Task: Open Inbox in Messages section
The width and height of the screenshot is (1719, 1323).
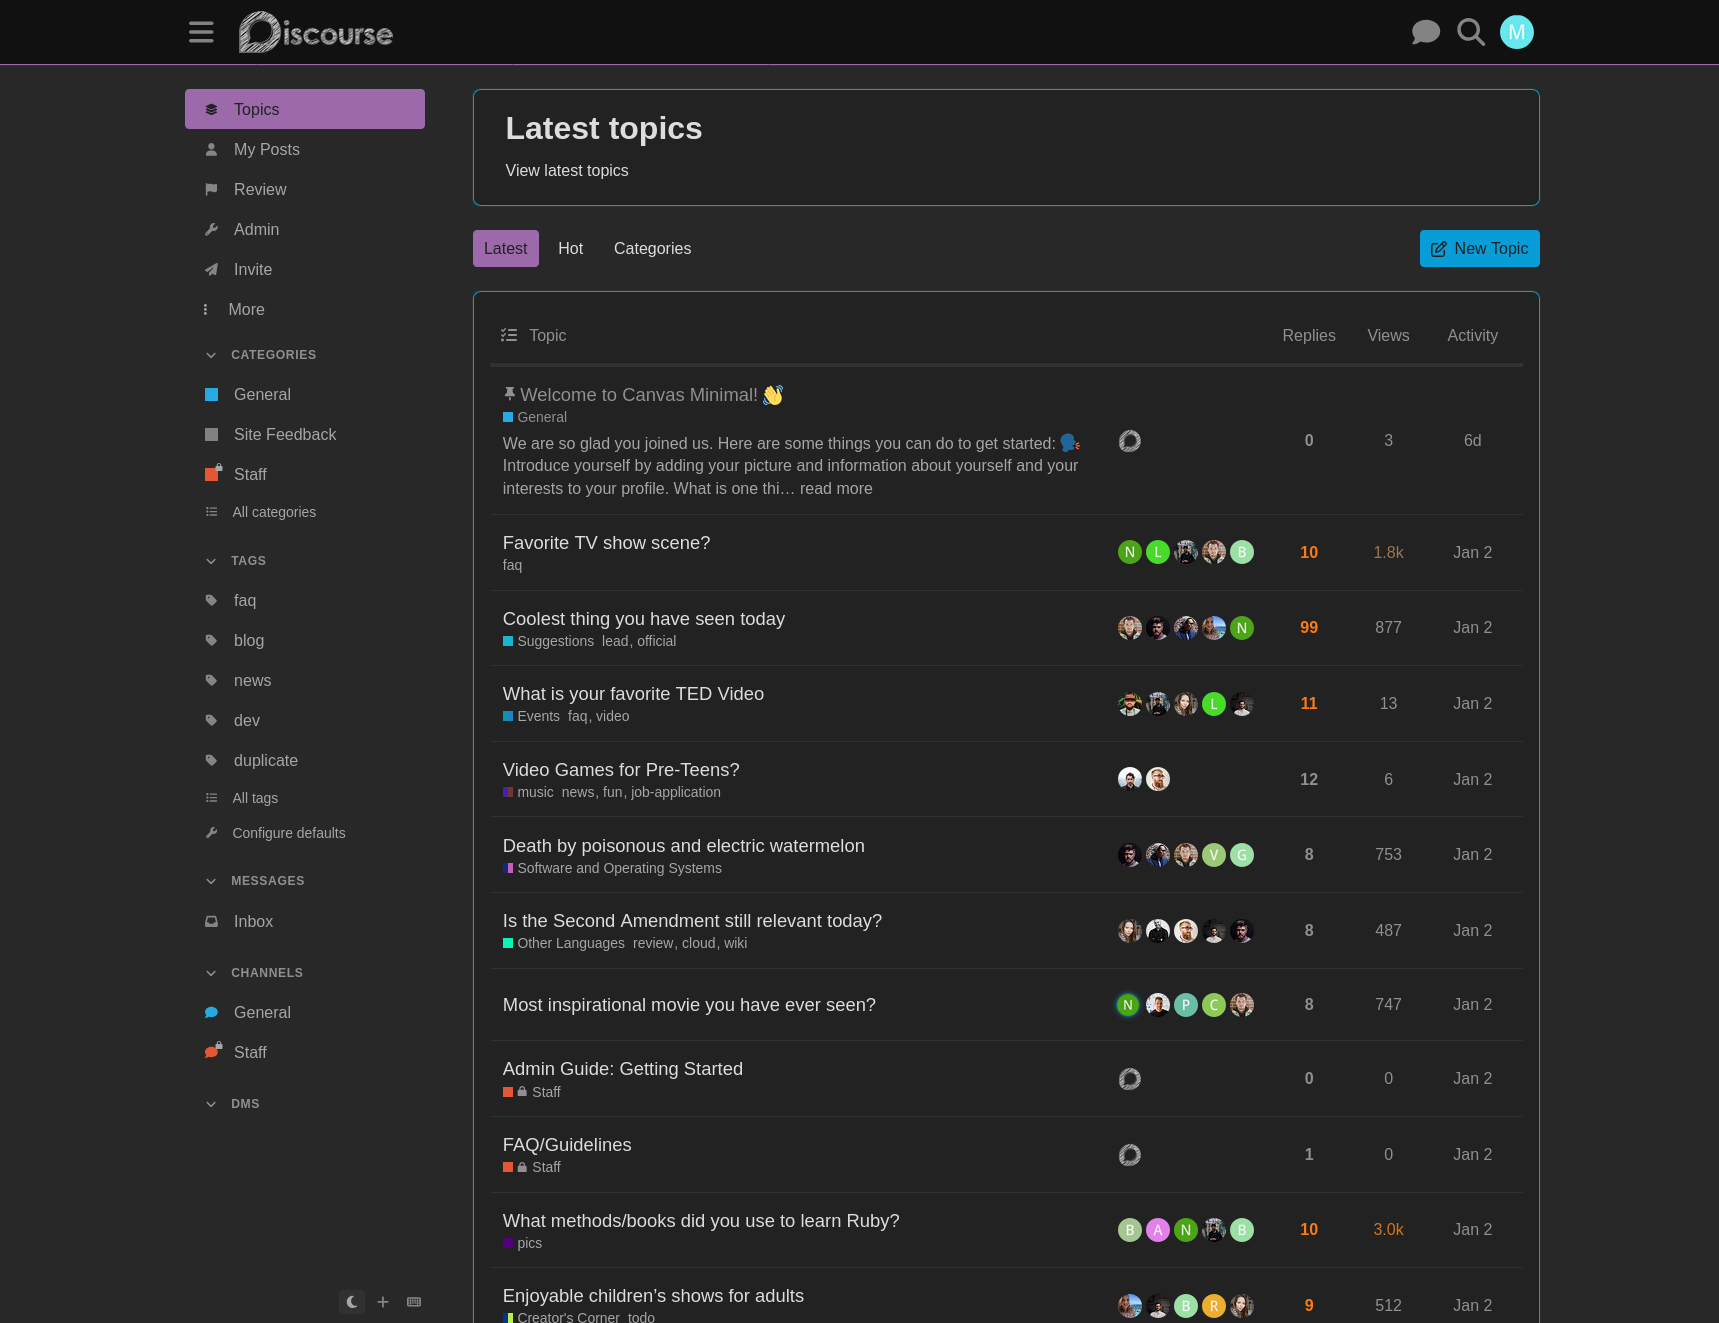Action: tap(253, 922)
